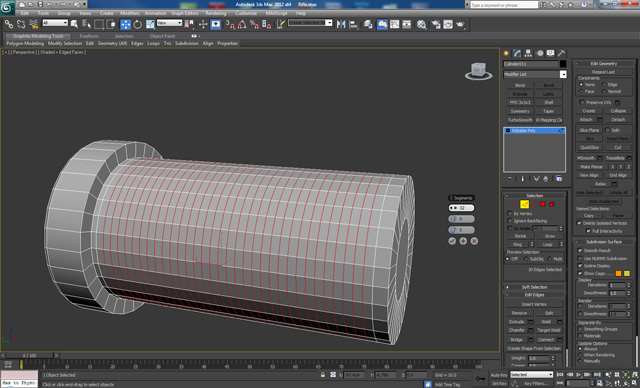Image resolution: width=640 pixels, height=388 pixels.
Task: Click the ViewCube in the viewport
Action: pos(478,70)
